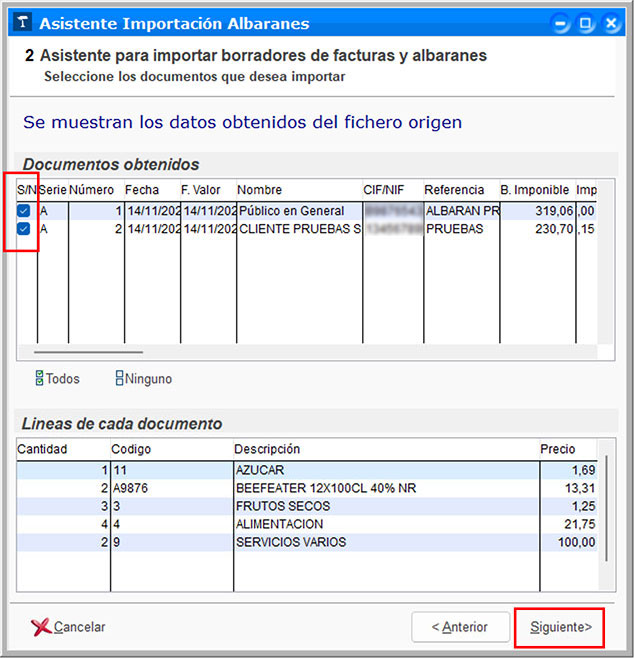Maximize the Asistente Importación window

[586, 24]
